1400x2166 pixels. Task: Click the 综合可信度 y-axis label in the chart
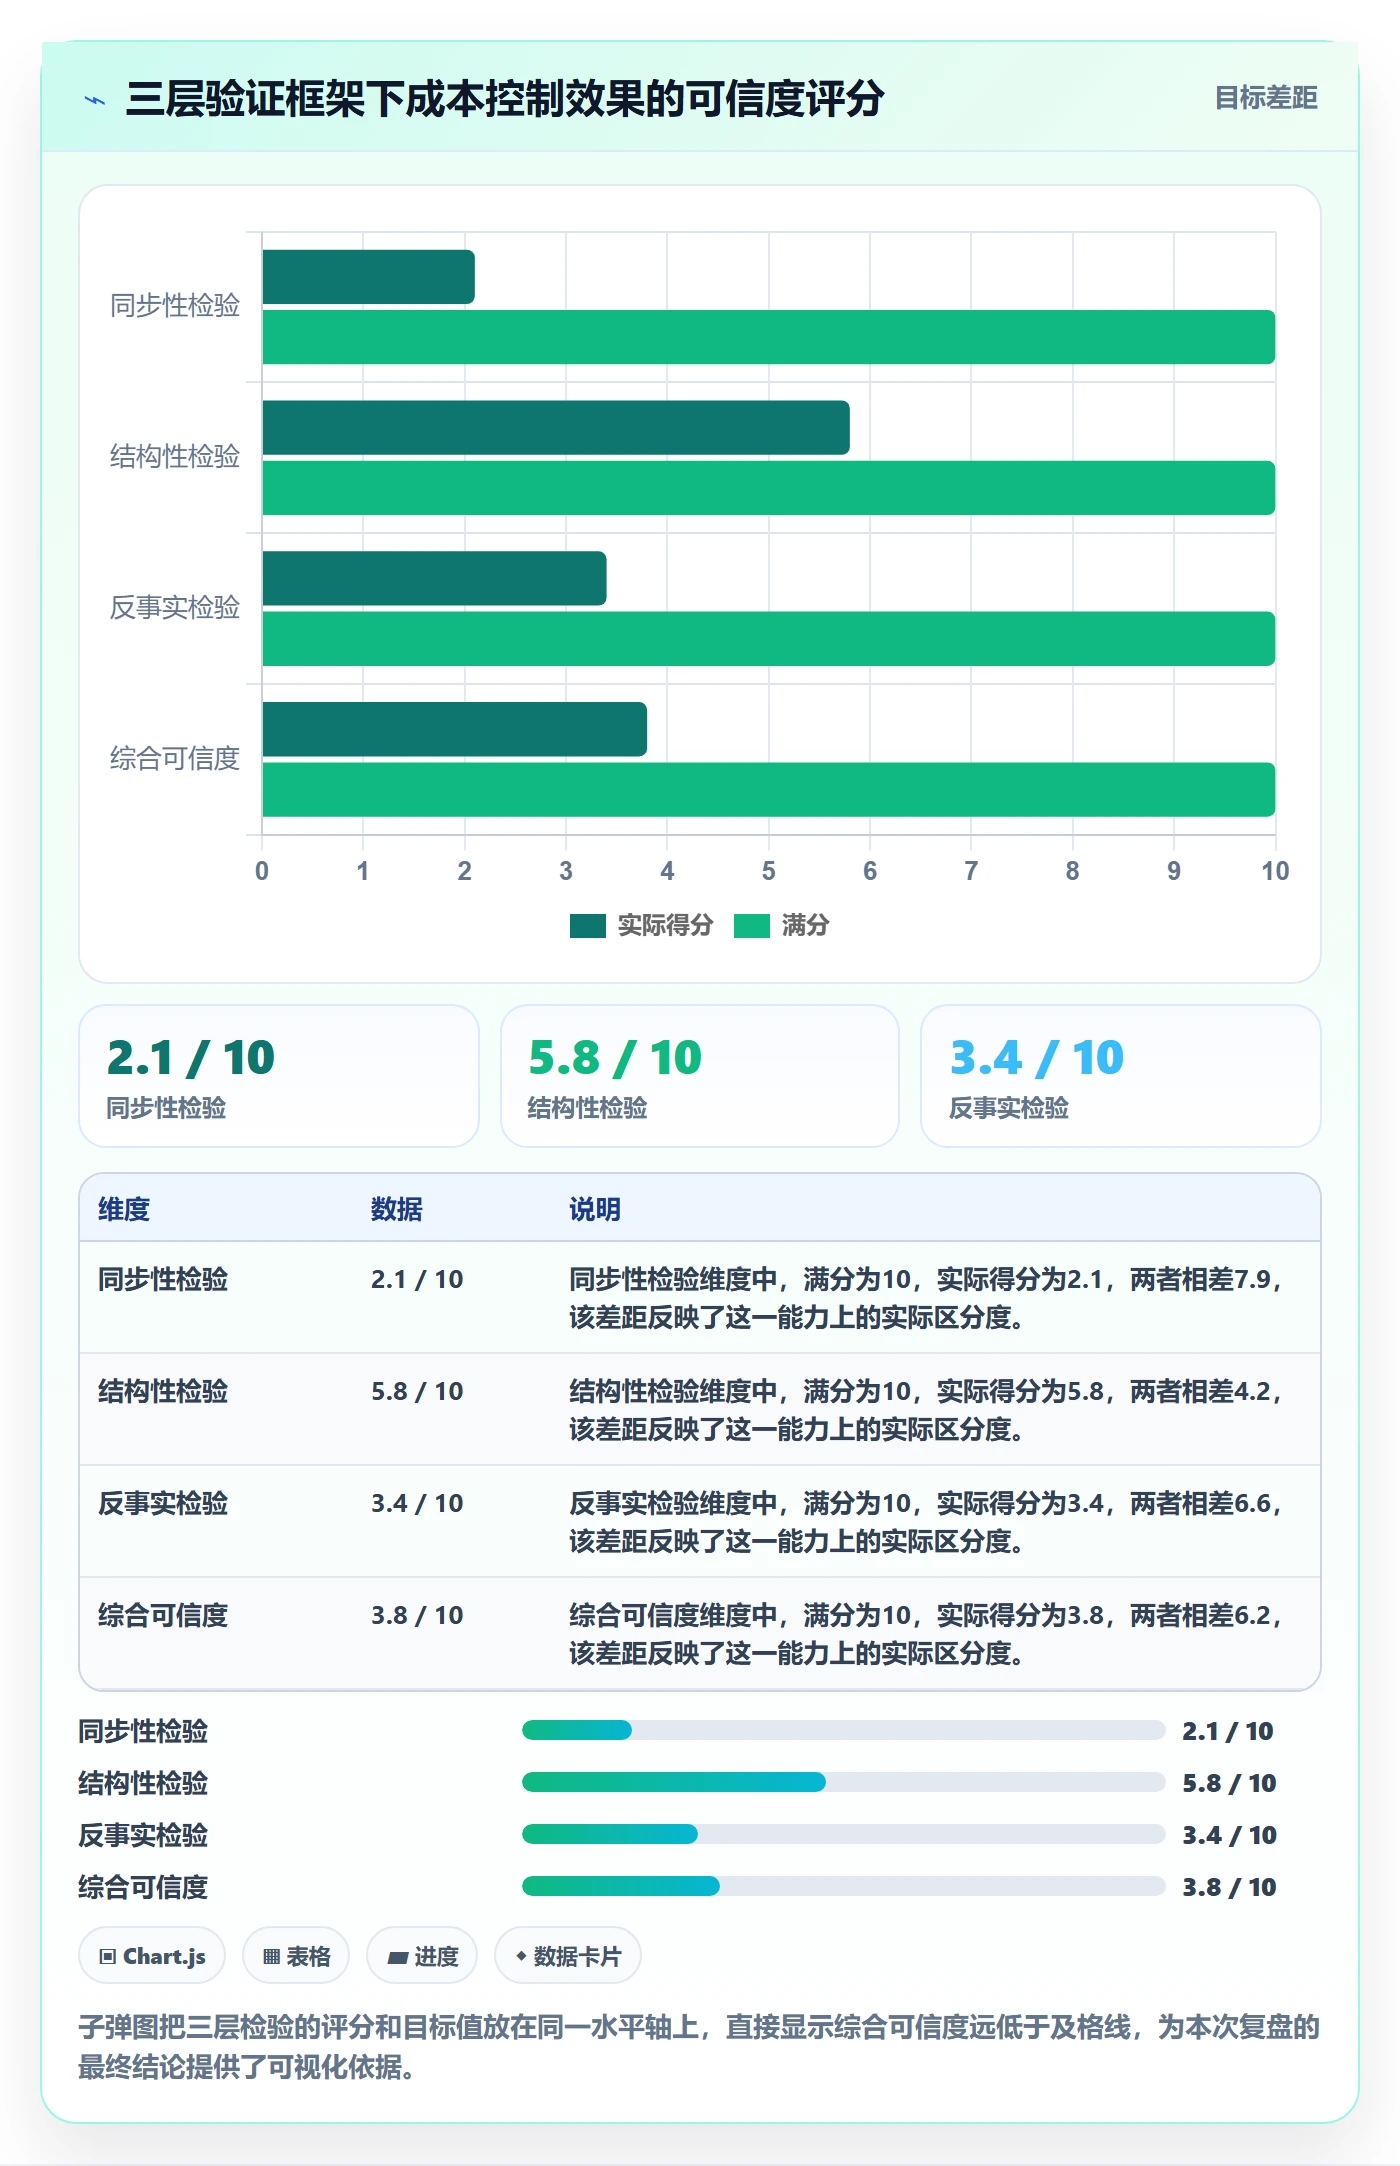click(175, 759)
